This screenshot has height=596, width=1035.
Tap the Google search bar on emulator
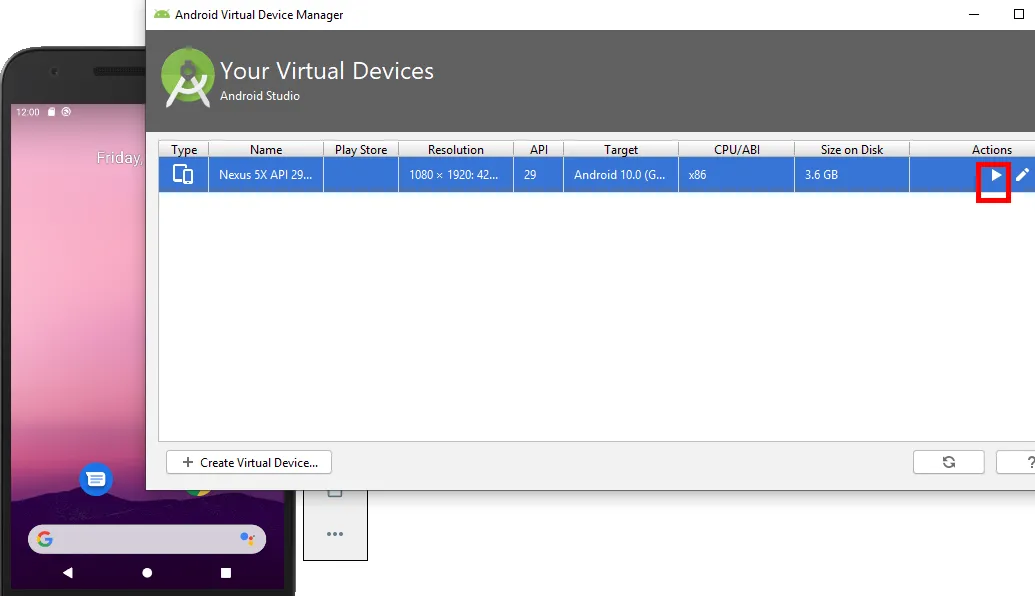click(147, 539)
